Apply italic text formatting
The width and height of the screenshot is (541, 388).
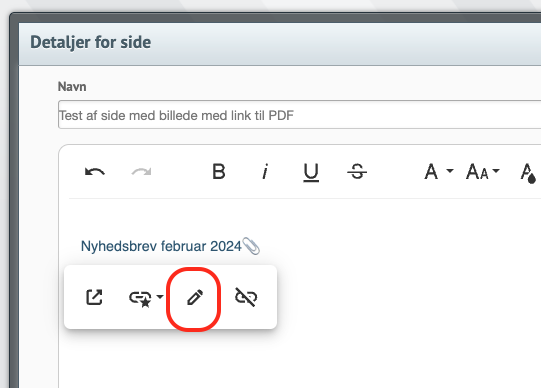point(265,171)
